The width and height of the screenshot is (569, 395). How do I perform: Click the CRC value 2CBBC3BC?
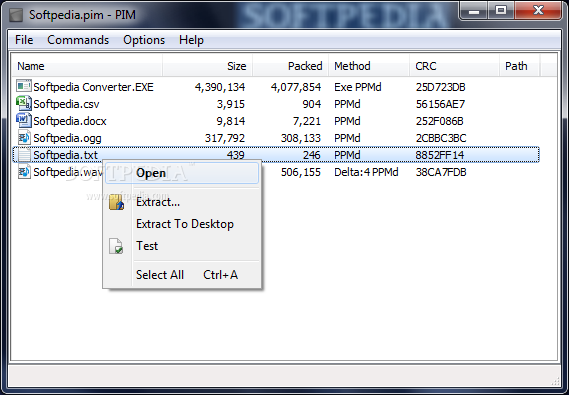[441, 138]
